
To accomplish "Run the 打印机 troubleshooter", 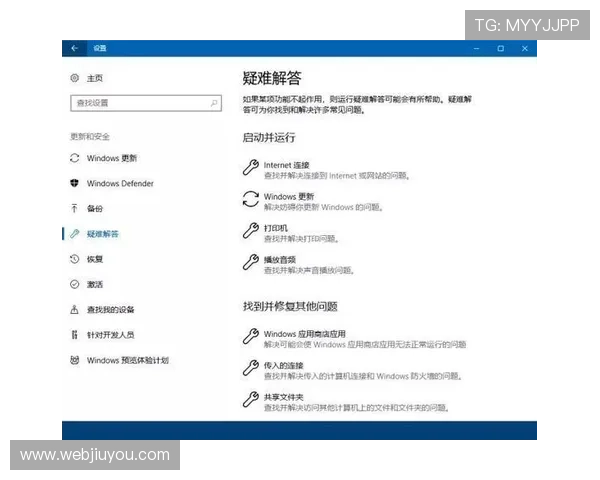I will 276,228.
